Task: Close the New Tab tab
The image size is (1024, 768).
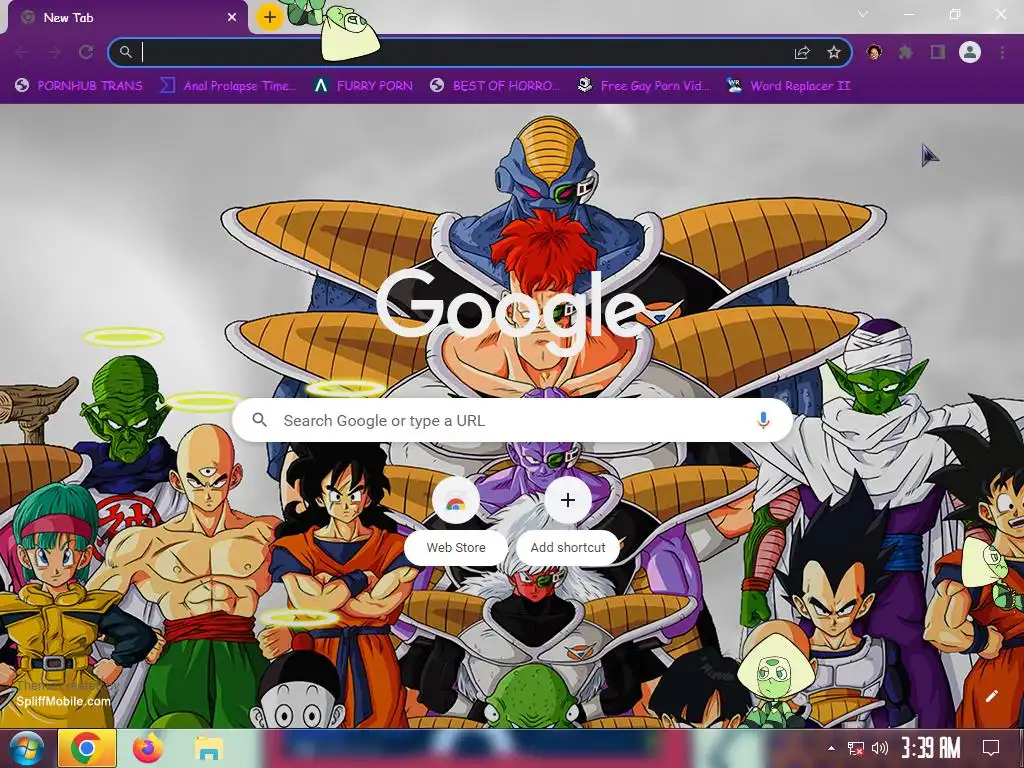Action: (x=232, y=18)
